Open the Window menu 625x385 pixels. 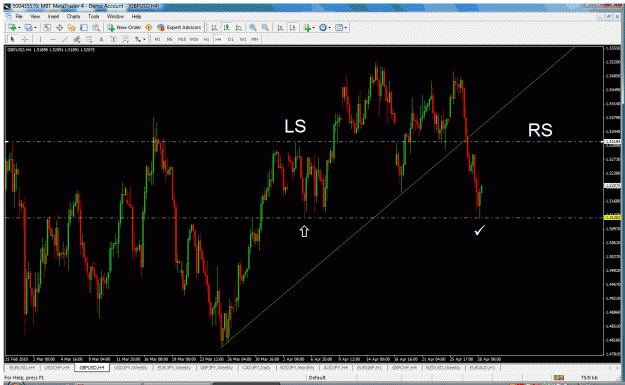pyautogui.click(x=115, y=16)
